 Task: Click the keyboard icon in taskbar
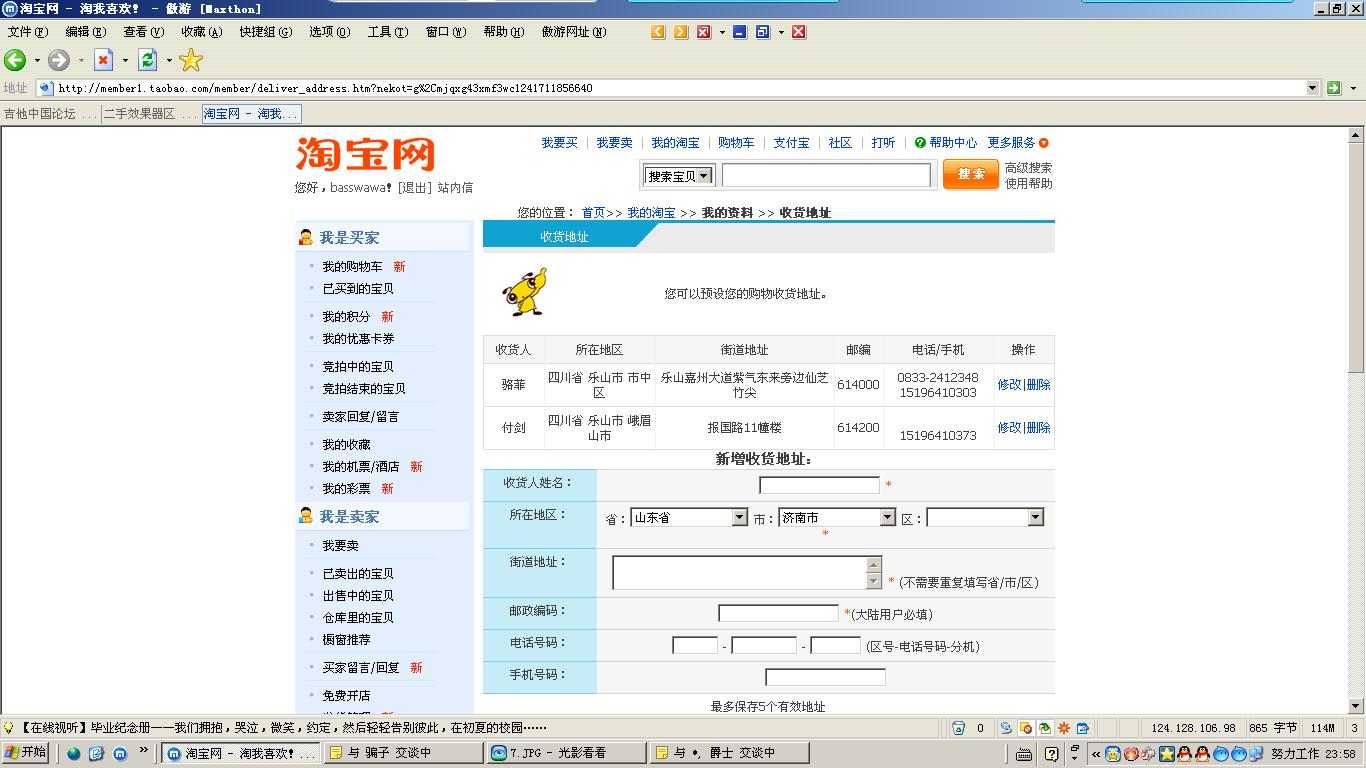tap(1024, 754)
